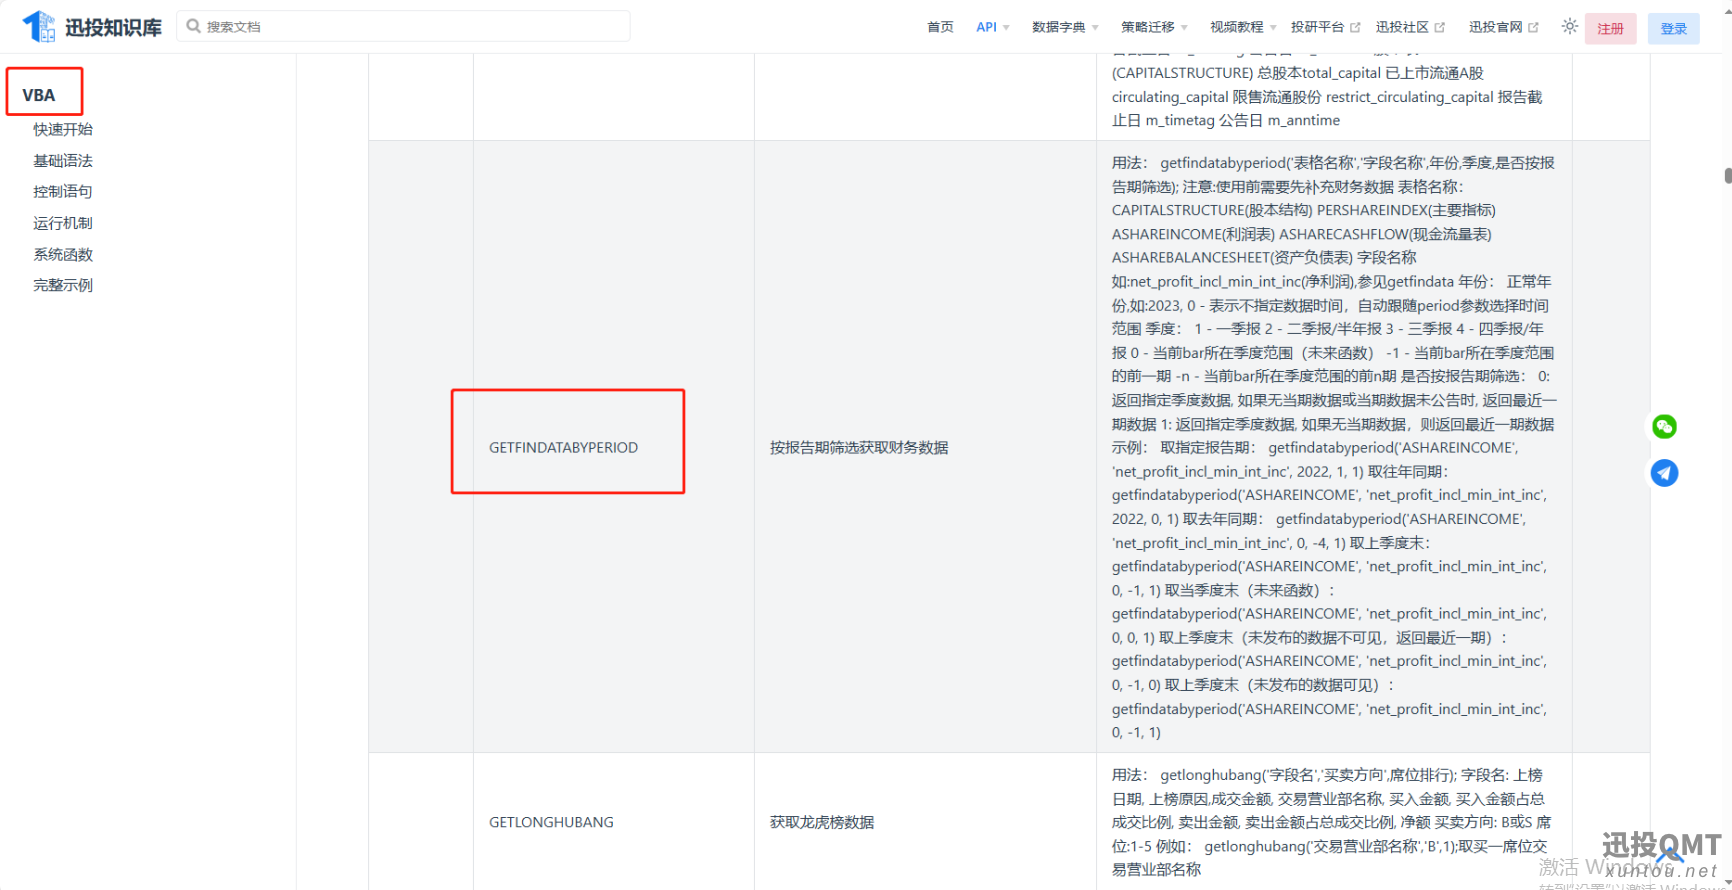
Task: Open 控制语句 in sidebar
Action: 63,191
